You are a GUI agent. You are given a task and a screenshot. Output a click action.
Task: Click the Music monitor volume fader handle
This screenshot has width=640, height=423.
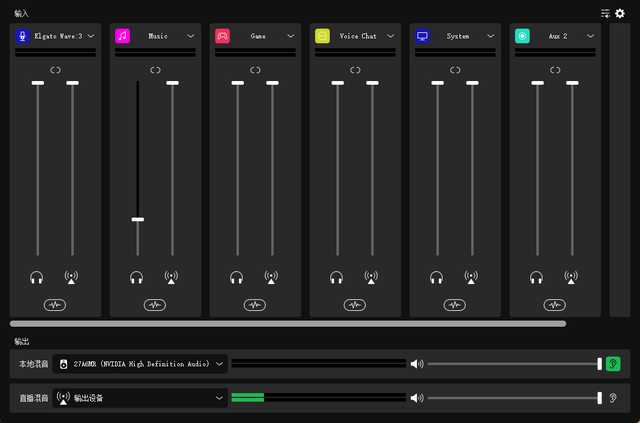pyautogui.click(x=138, y=219)
